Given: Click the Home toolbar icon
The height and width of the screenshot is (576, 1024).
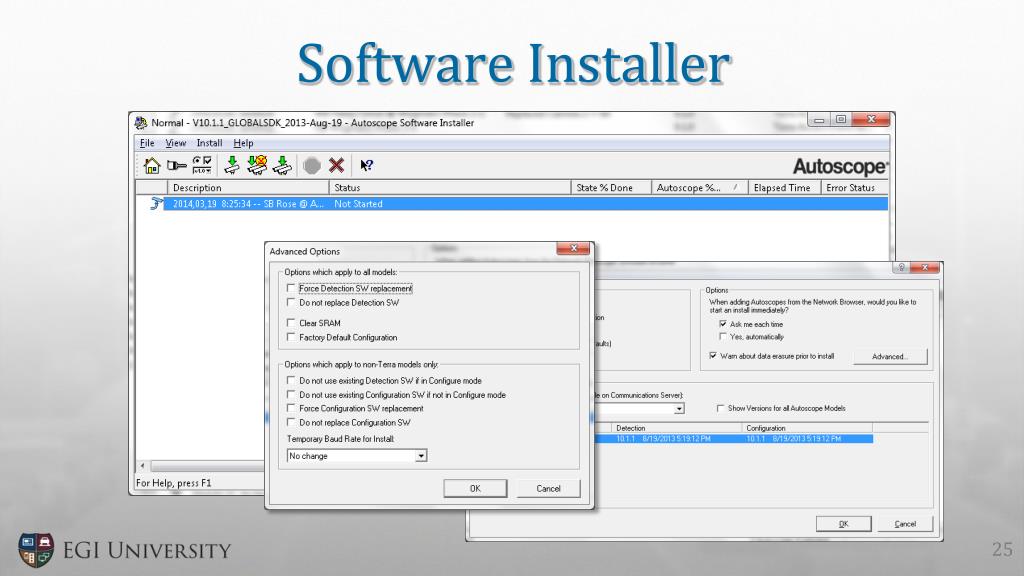Looking at the screenshot, I should click(152, 166).
